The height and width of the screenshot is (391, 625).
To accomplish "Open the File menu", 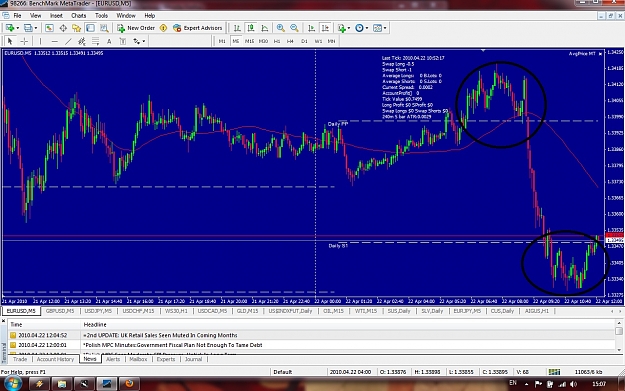I will click(18, 16).
